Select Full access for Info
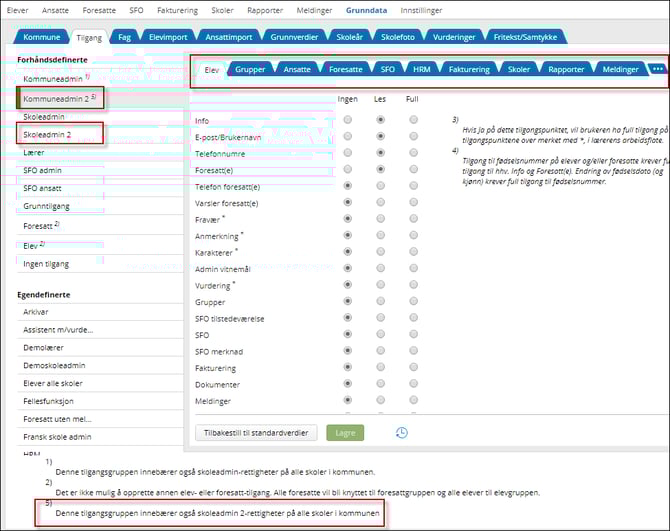Image resolution: width=670 pixels, height=531 pixels. click(414, 120)
